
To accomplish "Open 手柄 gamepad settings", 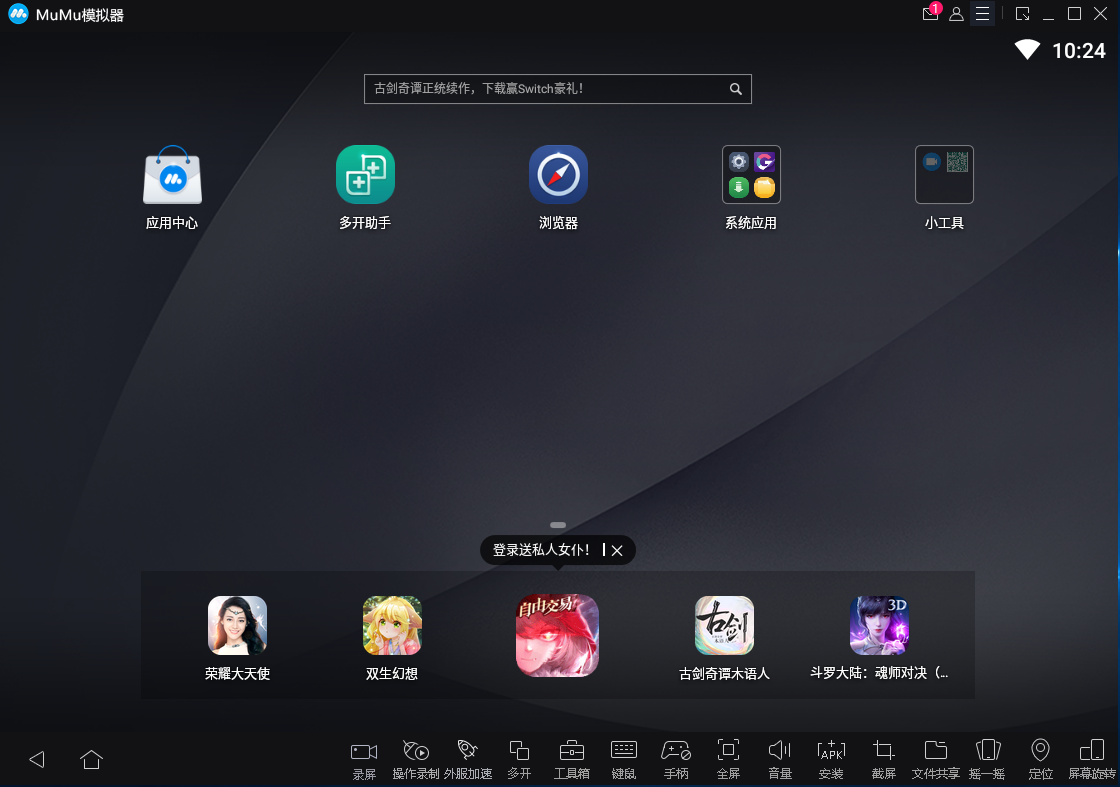I will click(x=676, y=759).
